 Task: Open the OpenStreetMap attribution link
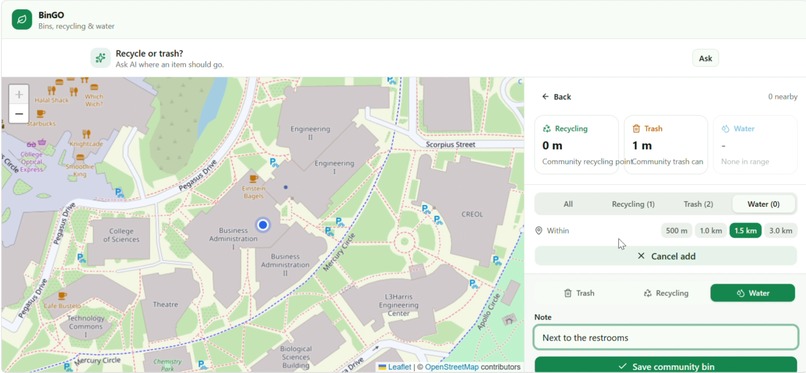click(x=451, y=367)
